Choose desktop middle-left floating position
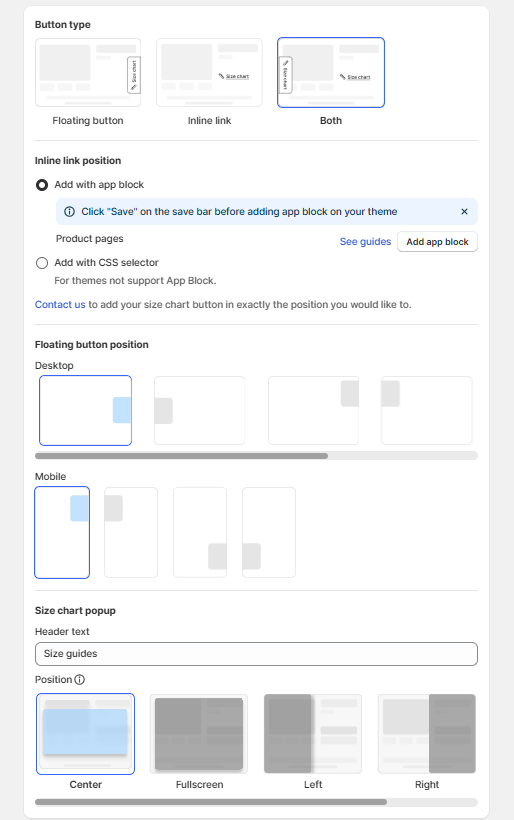 click(x=199, y=411)
